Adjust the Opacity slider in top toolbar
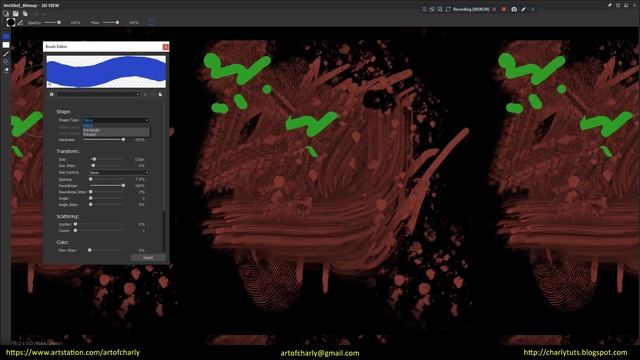Viewport: 640px width, 360px height. [52, 22]
